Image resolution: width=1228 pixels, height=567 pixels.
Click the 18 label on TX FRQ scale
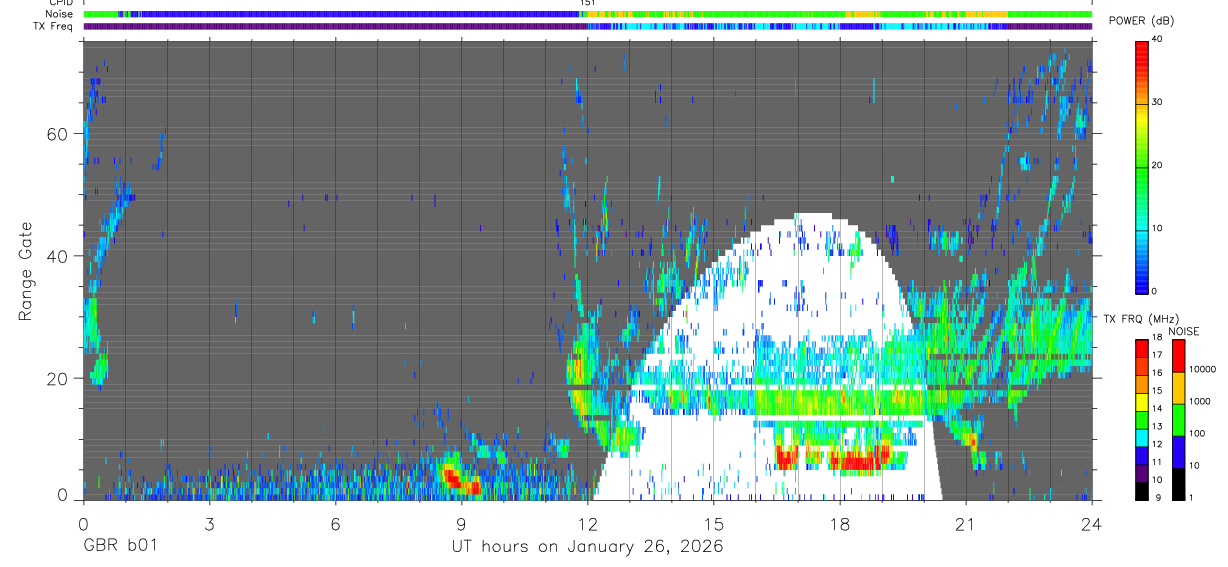1156,338
